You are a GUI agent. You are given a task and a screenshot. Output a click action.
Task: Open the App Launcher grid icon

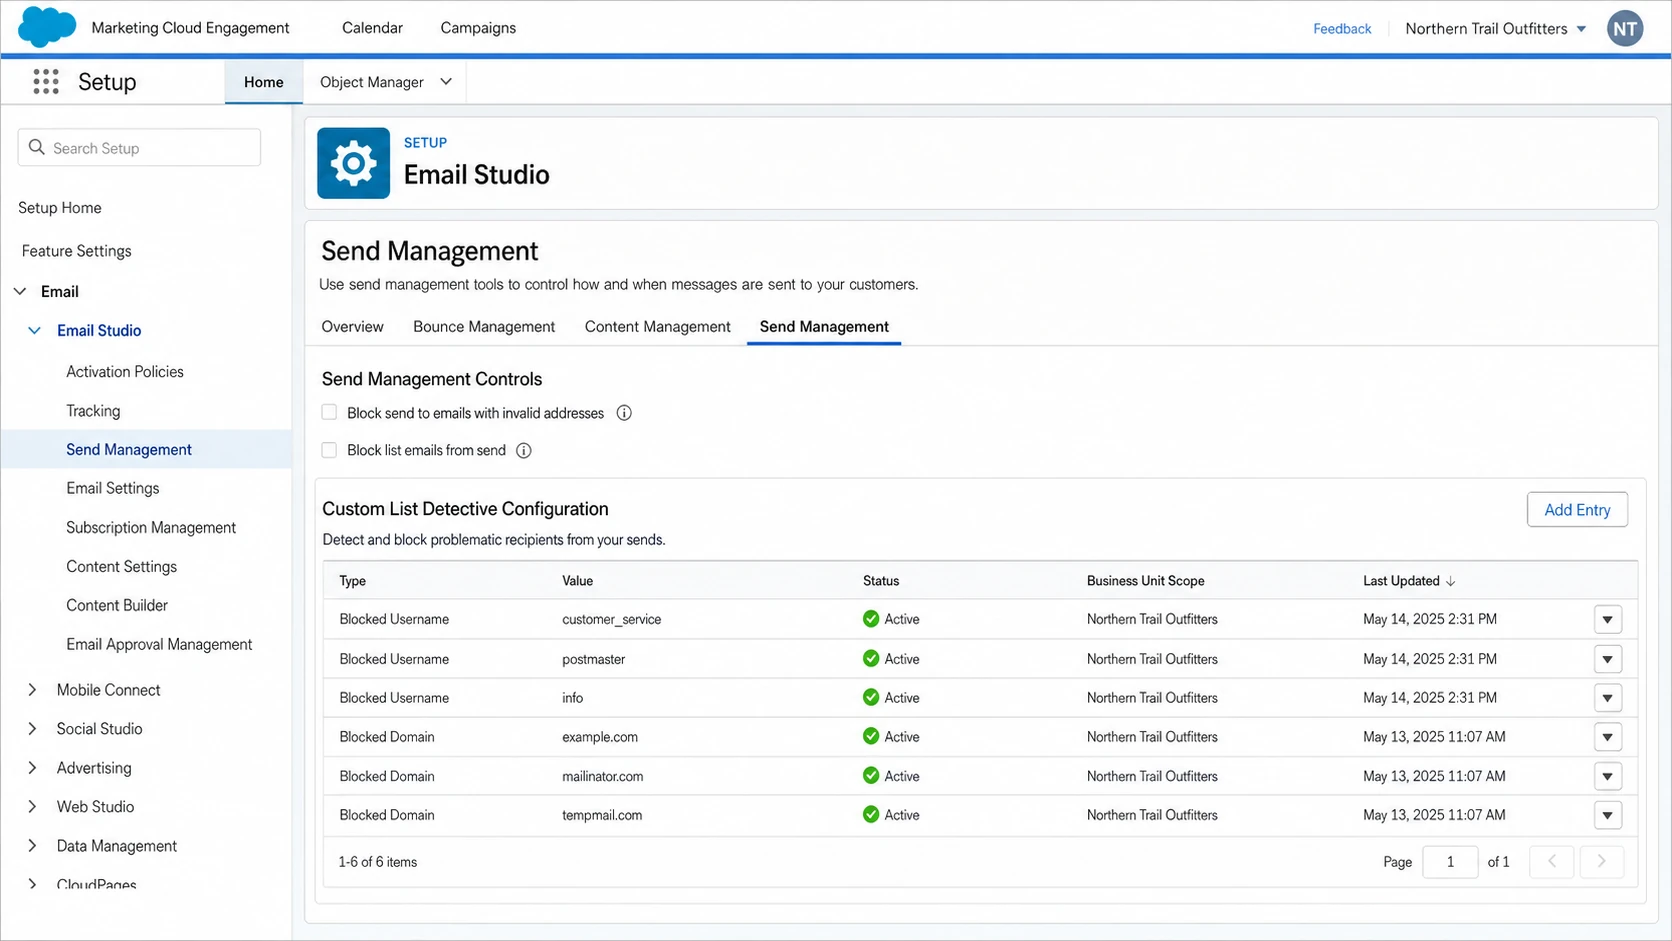pos(46,82)
